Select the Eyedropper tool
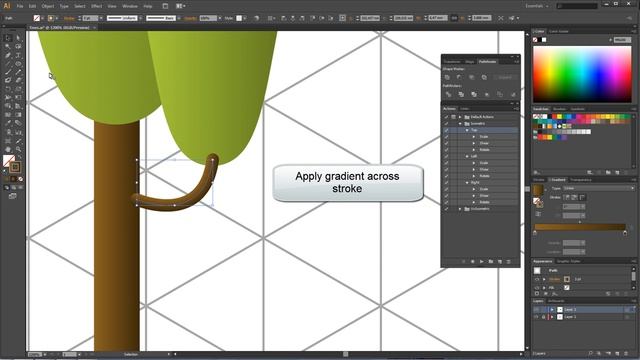 (8, 122)
